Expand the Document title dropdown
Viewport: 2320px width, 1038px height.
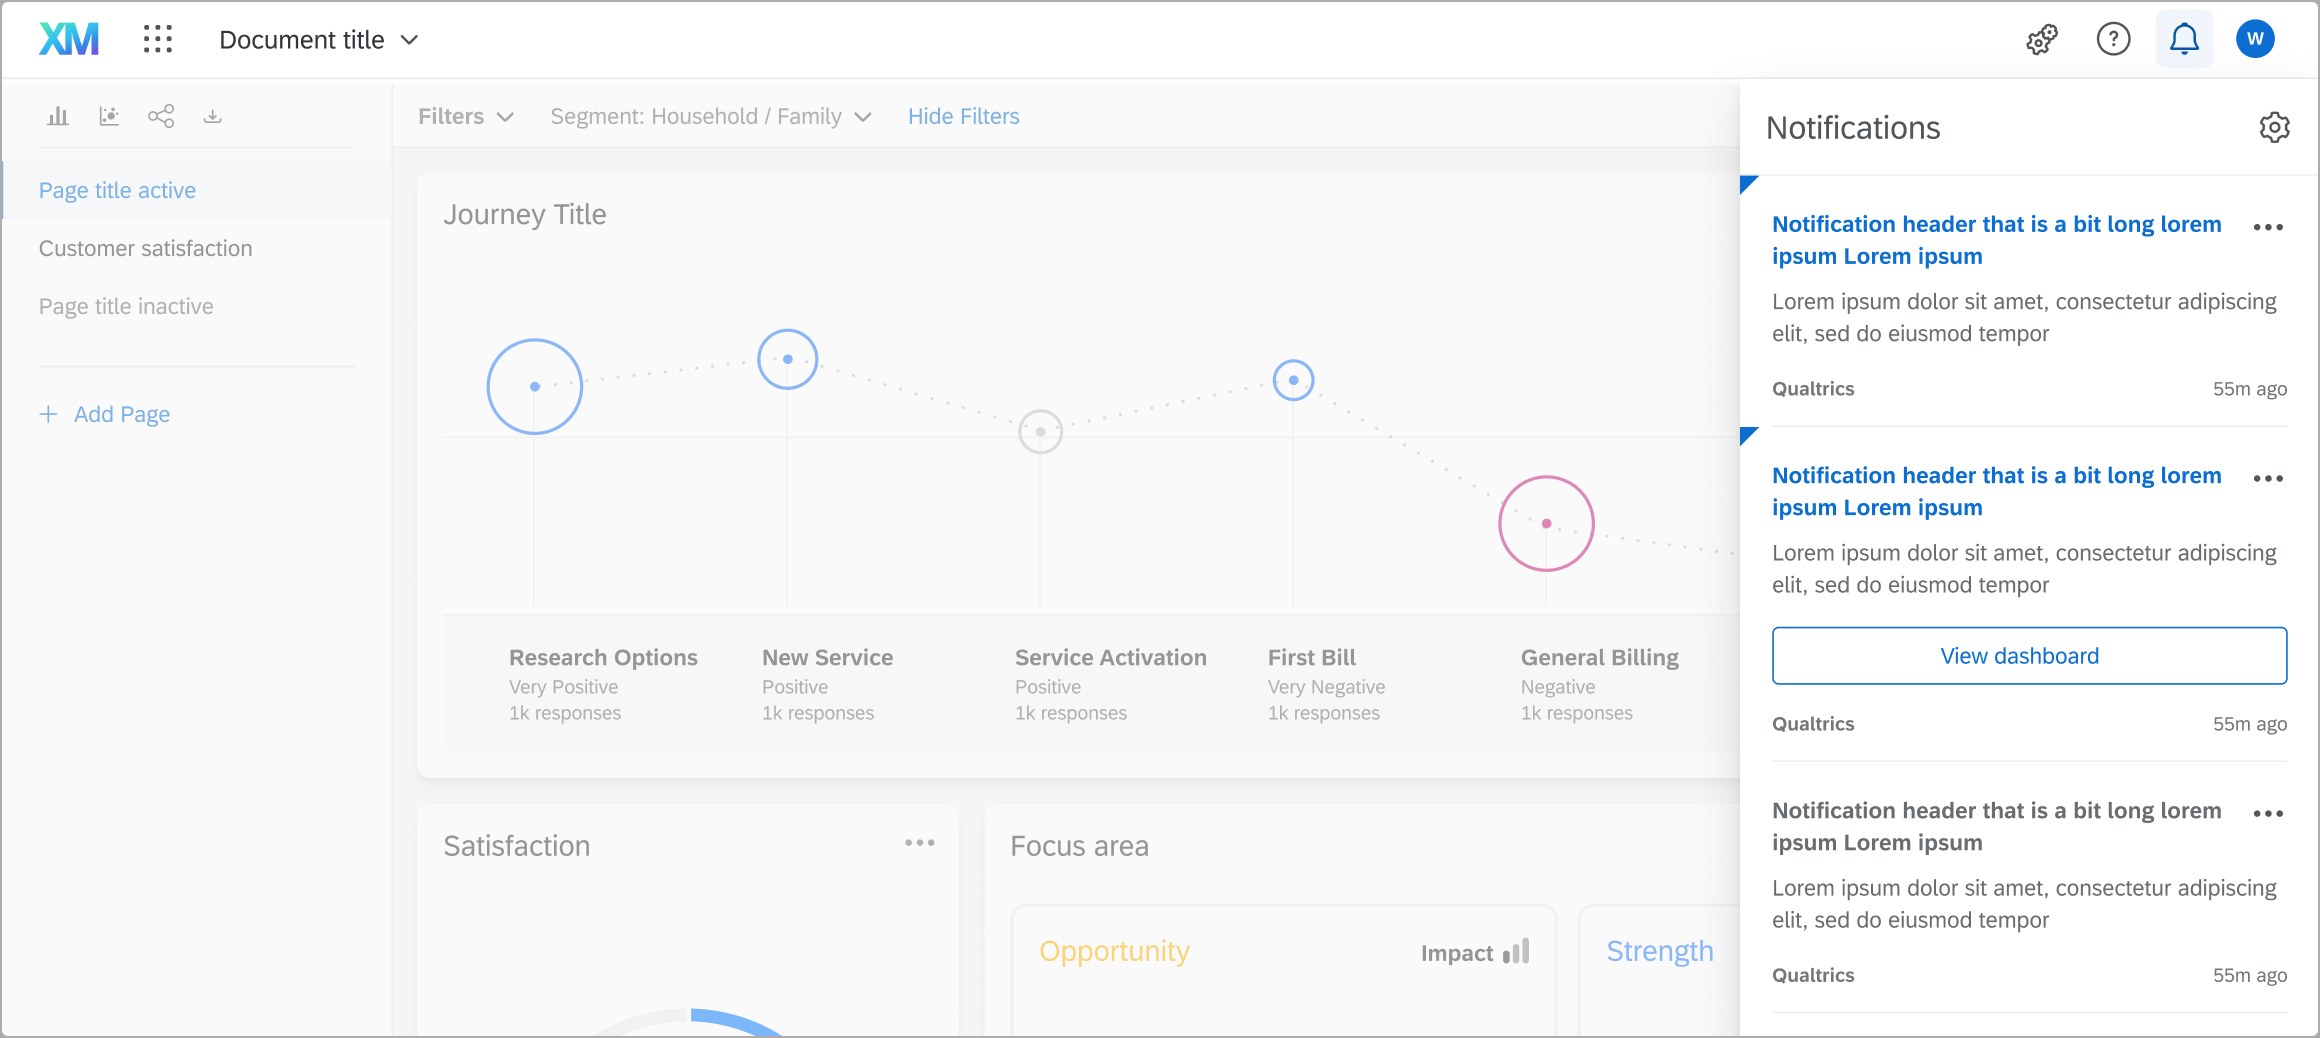coord(318,40)
